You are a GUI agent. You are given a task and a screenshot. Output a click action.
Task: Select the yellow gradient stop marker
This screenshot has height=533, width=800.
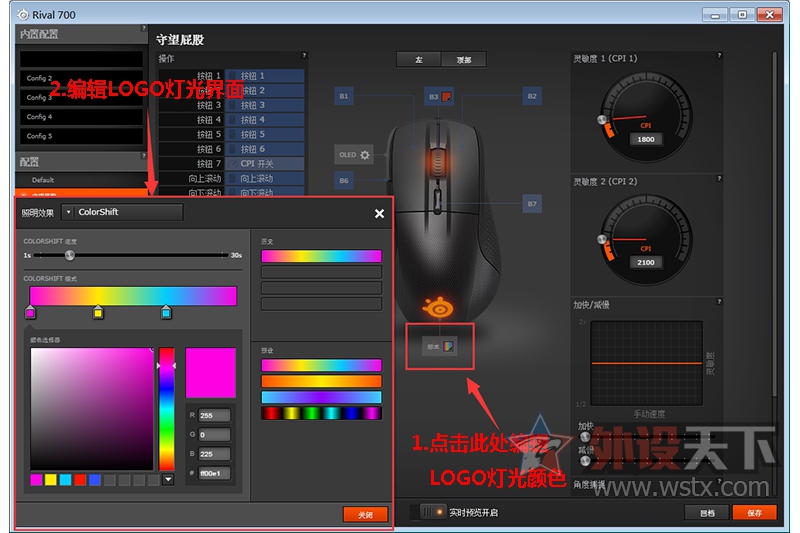tap(98, 312)
